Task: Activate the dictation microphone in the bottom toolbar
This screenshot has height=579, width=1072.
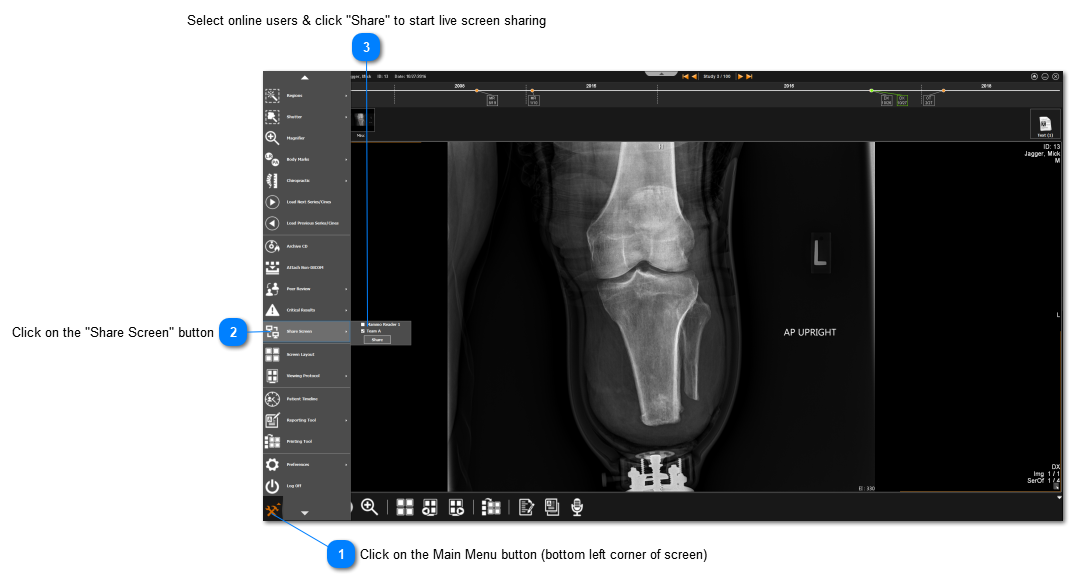Action: point(576,507)
